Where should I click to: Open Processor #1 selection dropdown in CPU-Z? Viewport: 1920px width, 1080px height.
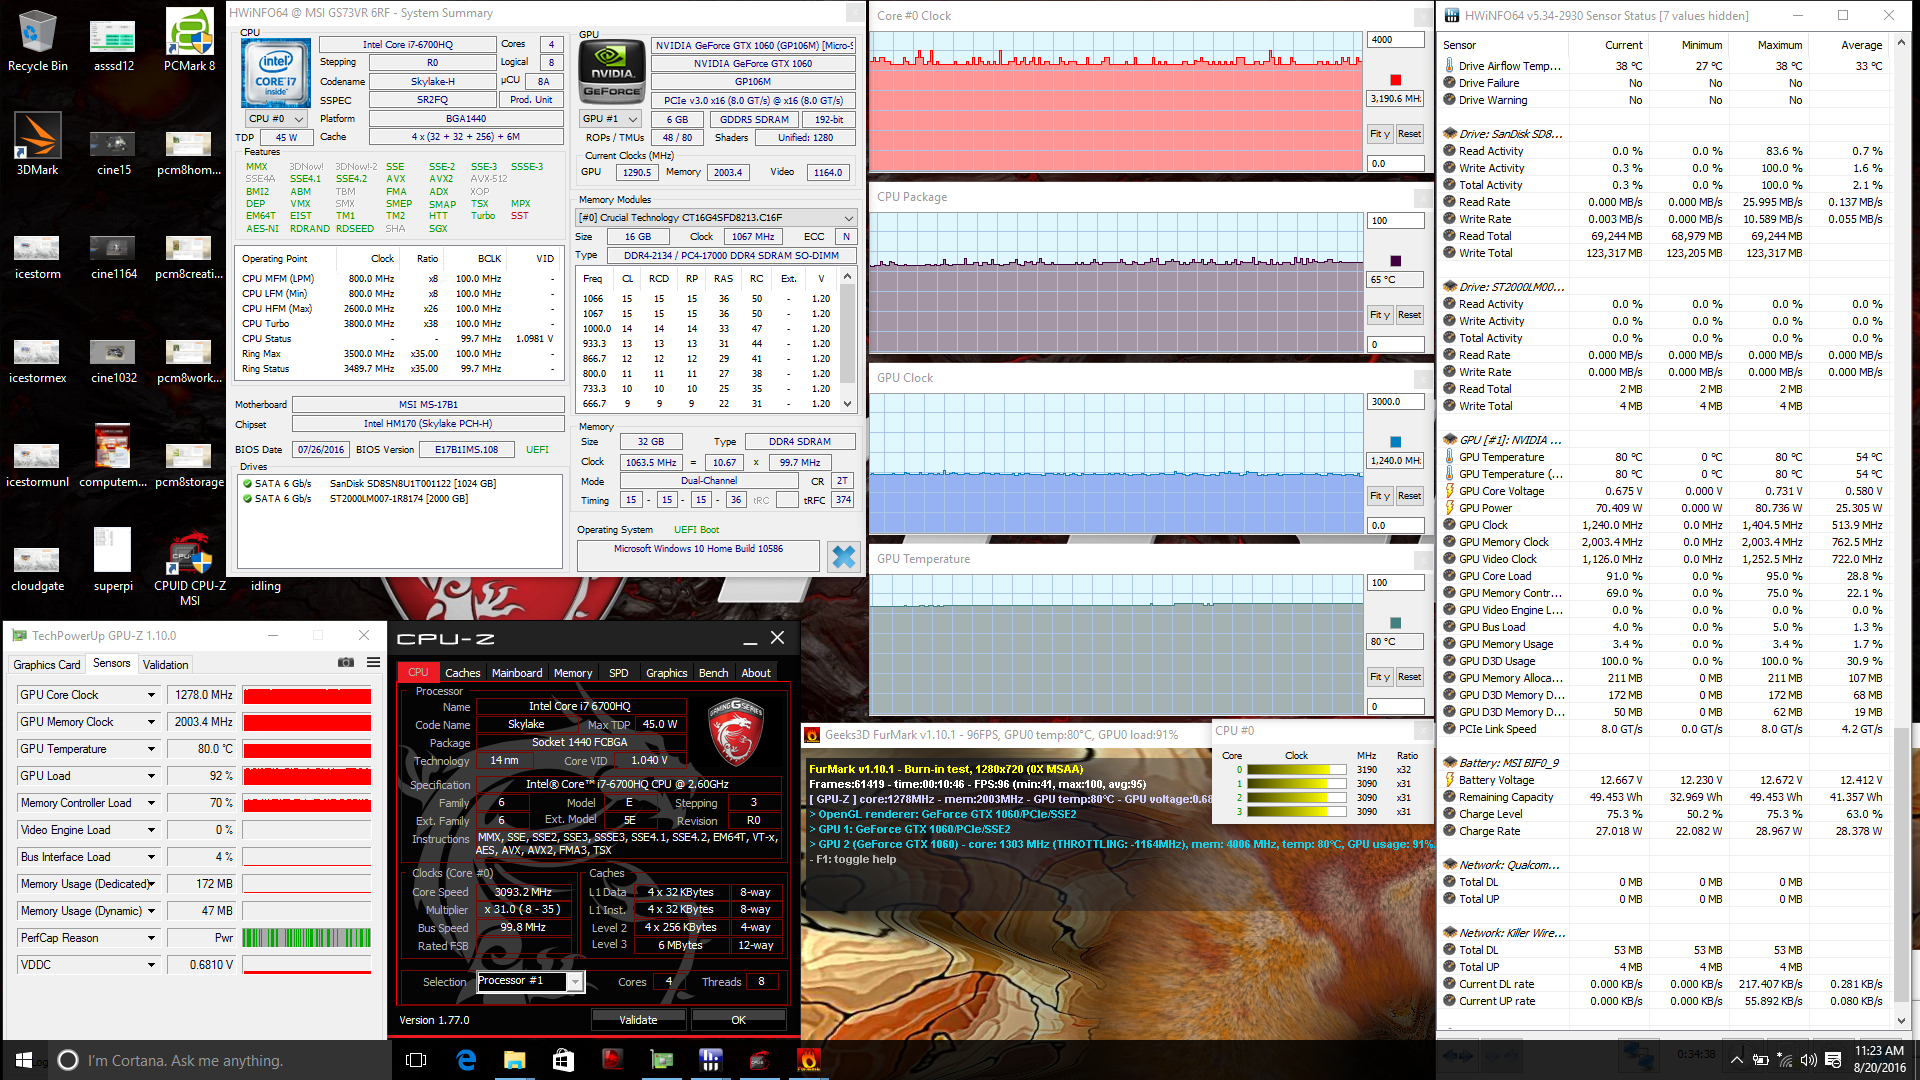(x=574, y=982)
